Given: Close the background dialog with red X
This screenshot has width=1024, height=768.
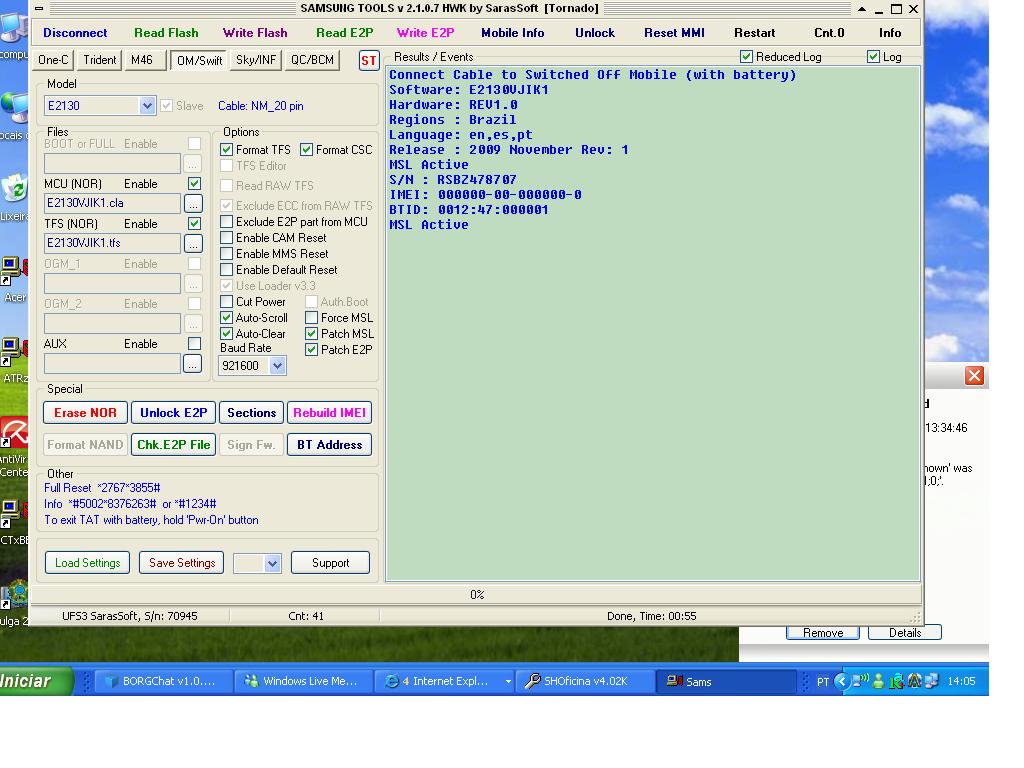Looking at the screenshot, I should coord(974,376).
